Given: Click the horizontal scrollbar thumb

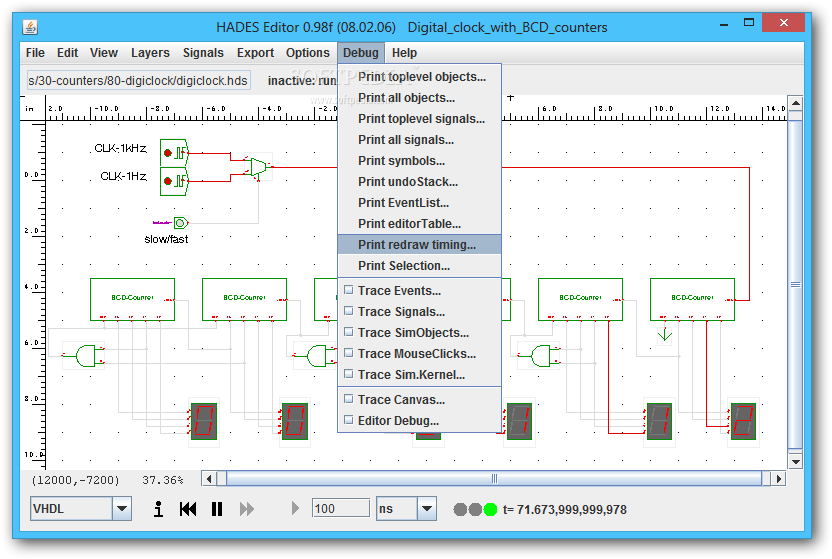Looking at the screenshot, I should pyautogui.click(x=494, y=479).
